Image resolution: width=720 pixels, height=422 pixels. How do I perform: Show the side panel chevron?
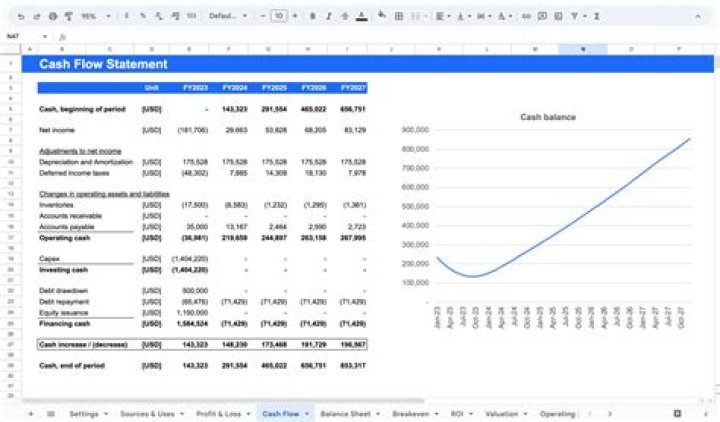[706, 414]
